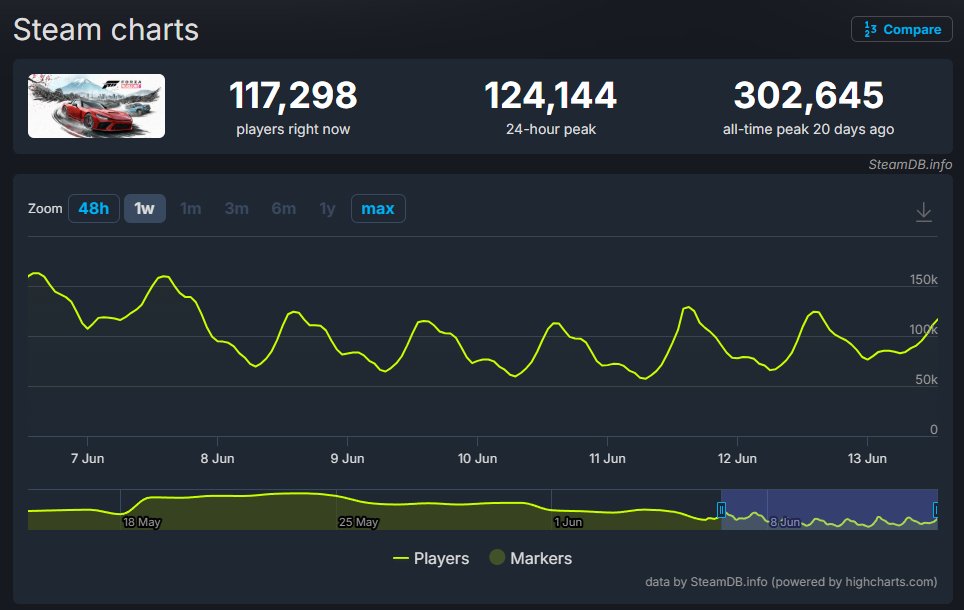This screenshot has width=964, height=610.
Task: Click the 9 Jun axis label
Action: point(347,458)
